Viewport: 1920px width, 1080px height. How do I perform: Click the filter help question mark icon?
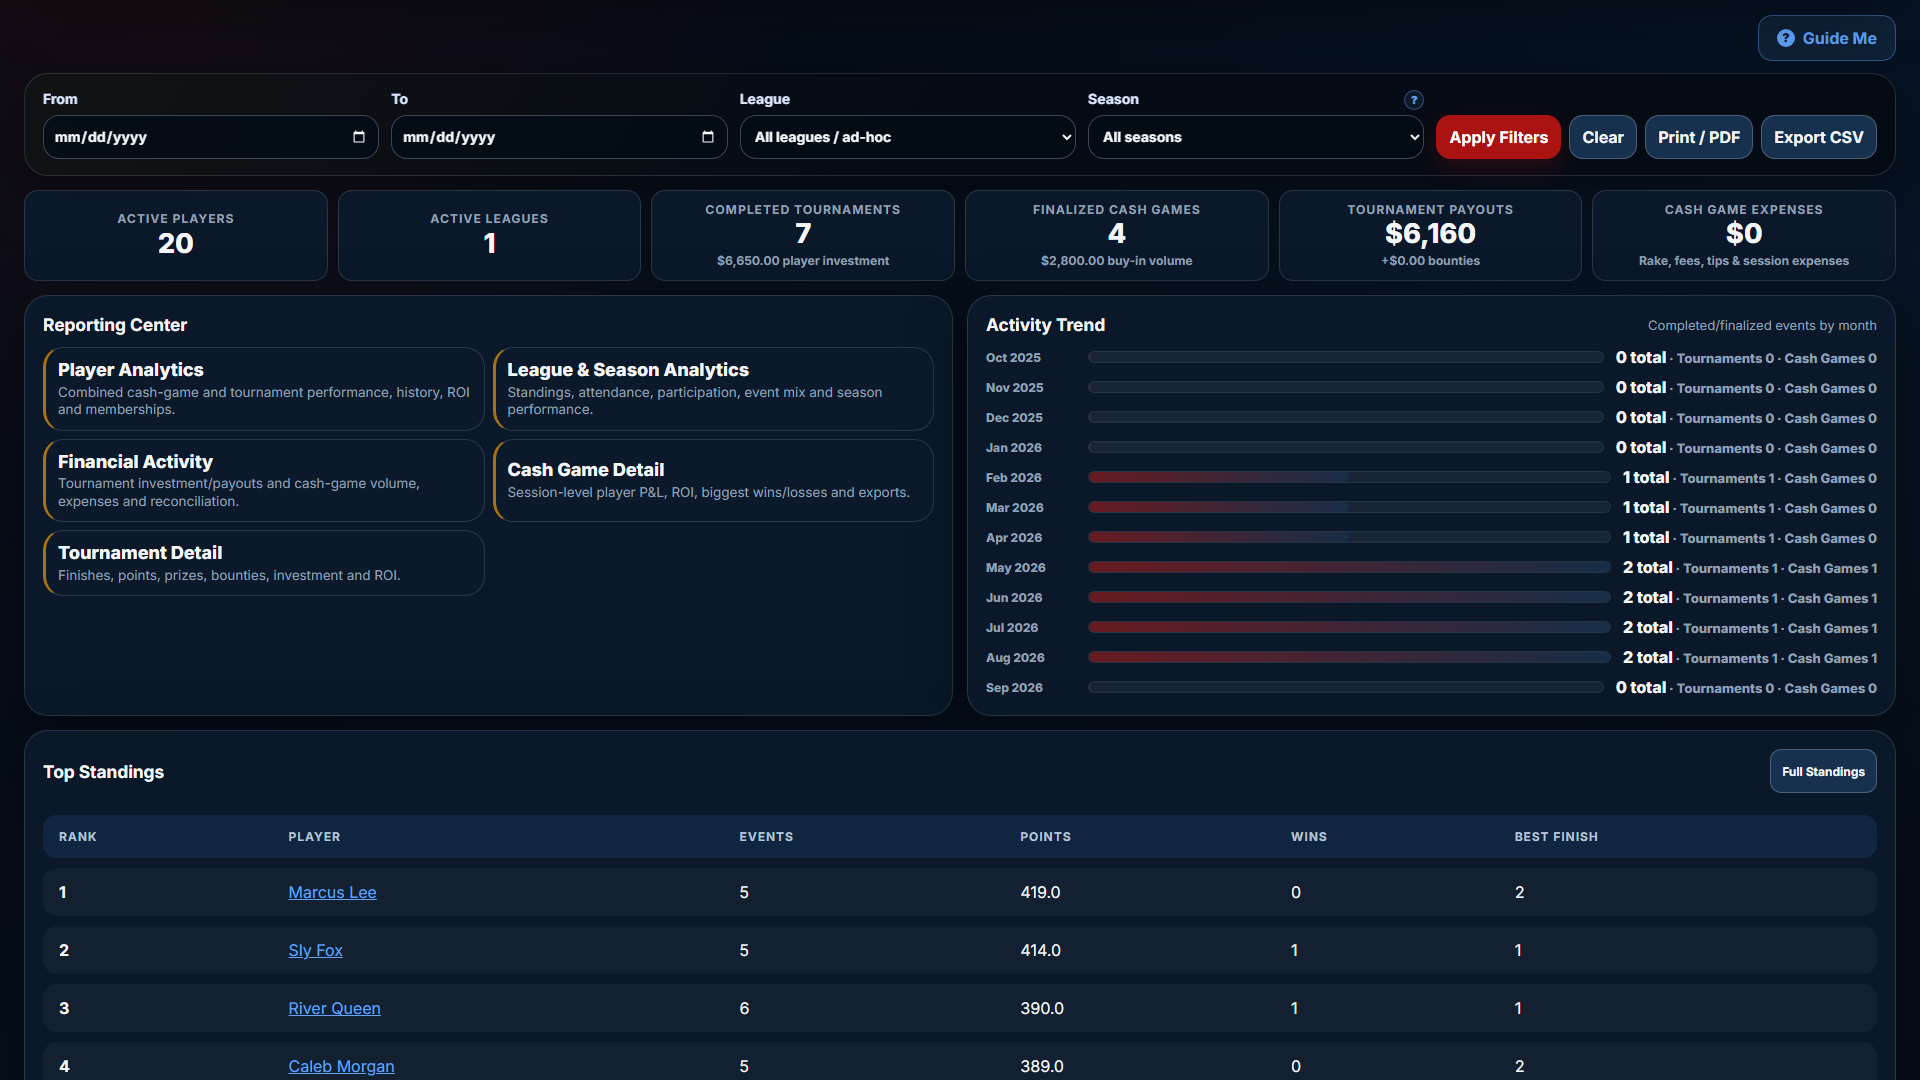click(1413, 100)
